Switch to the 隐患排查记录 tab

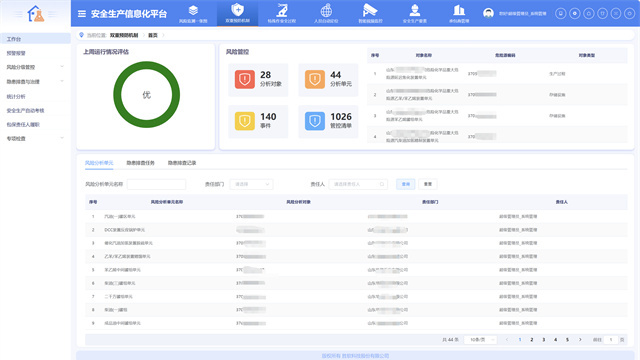[x=182, y=163]
